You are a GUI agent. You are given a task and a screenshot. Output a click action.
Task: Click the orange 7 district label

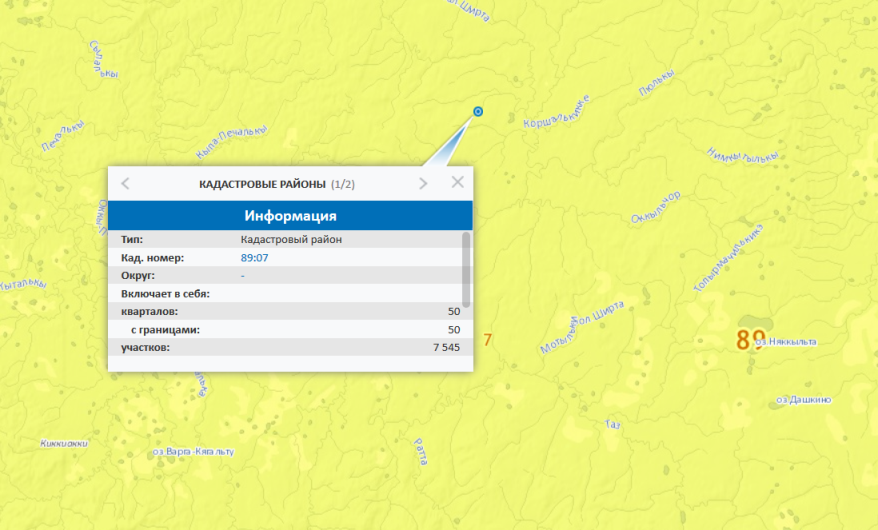487,340
